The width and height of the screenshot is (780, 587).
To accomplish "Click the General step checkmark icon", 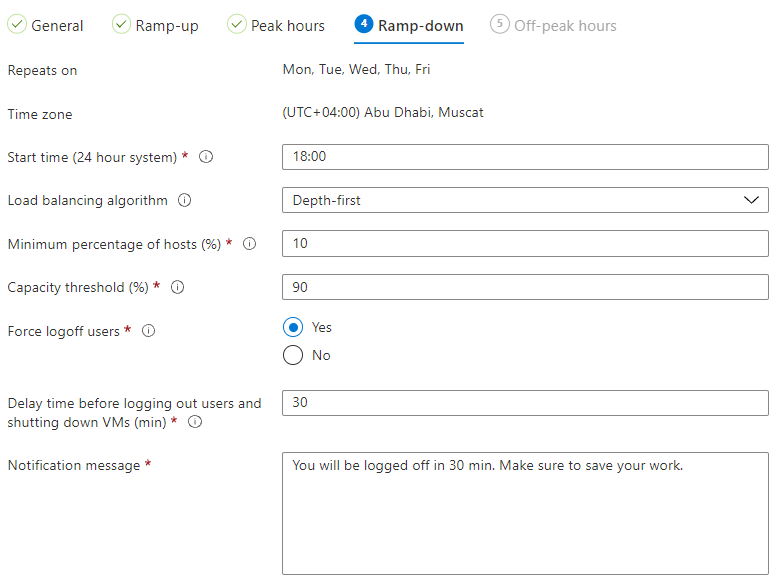I will (17, 25).
